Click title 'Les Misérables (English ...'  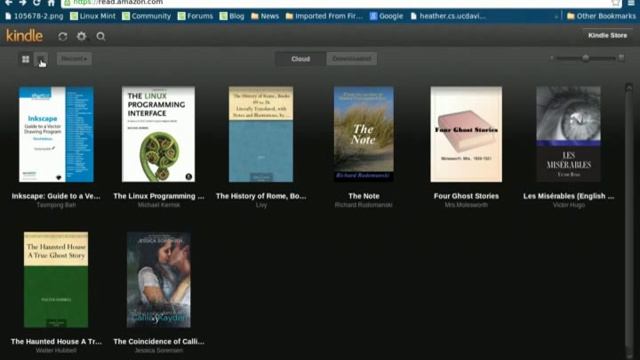pyautogui.click(x=569, y=196)
